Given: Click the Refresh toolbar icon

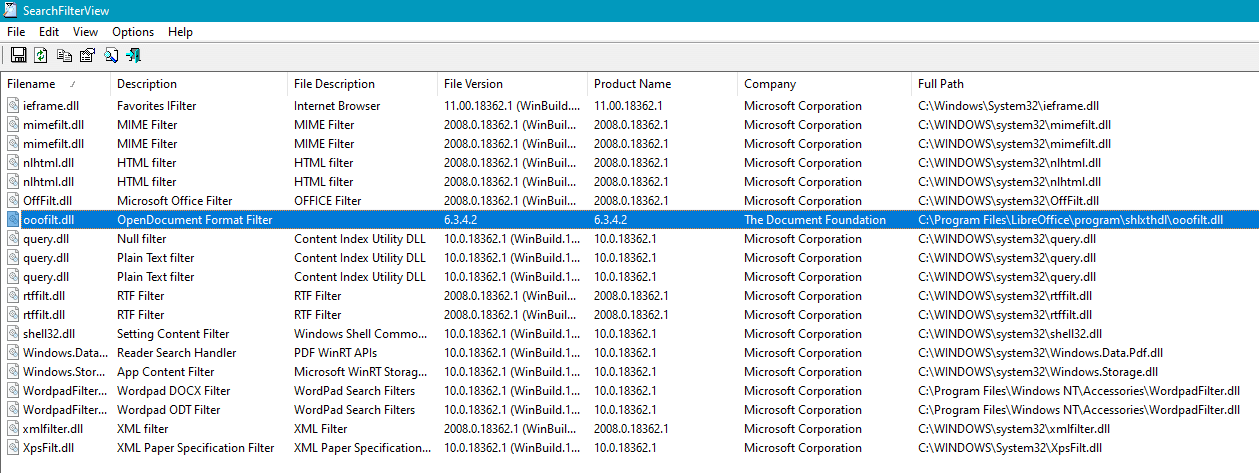Looking at the screenshot, I should click(41, 56).
